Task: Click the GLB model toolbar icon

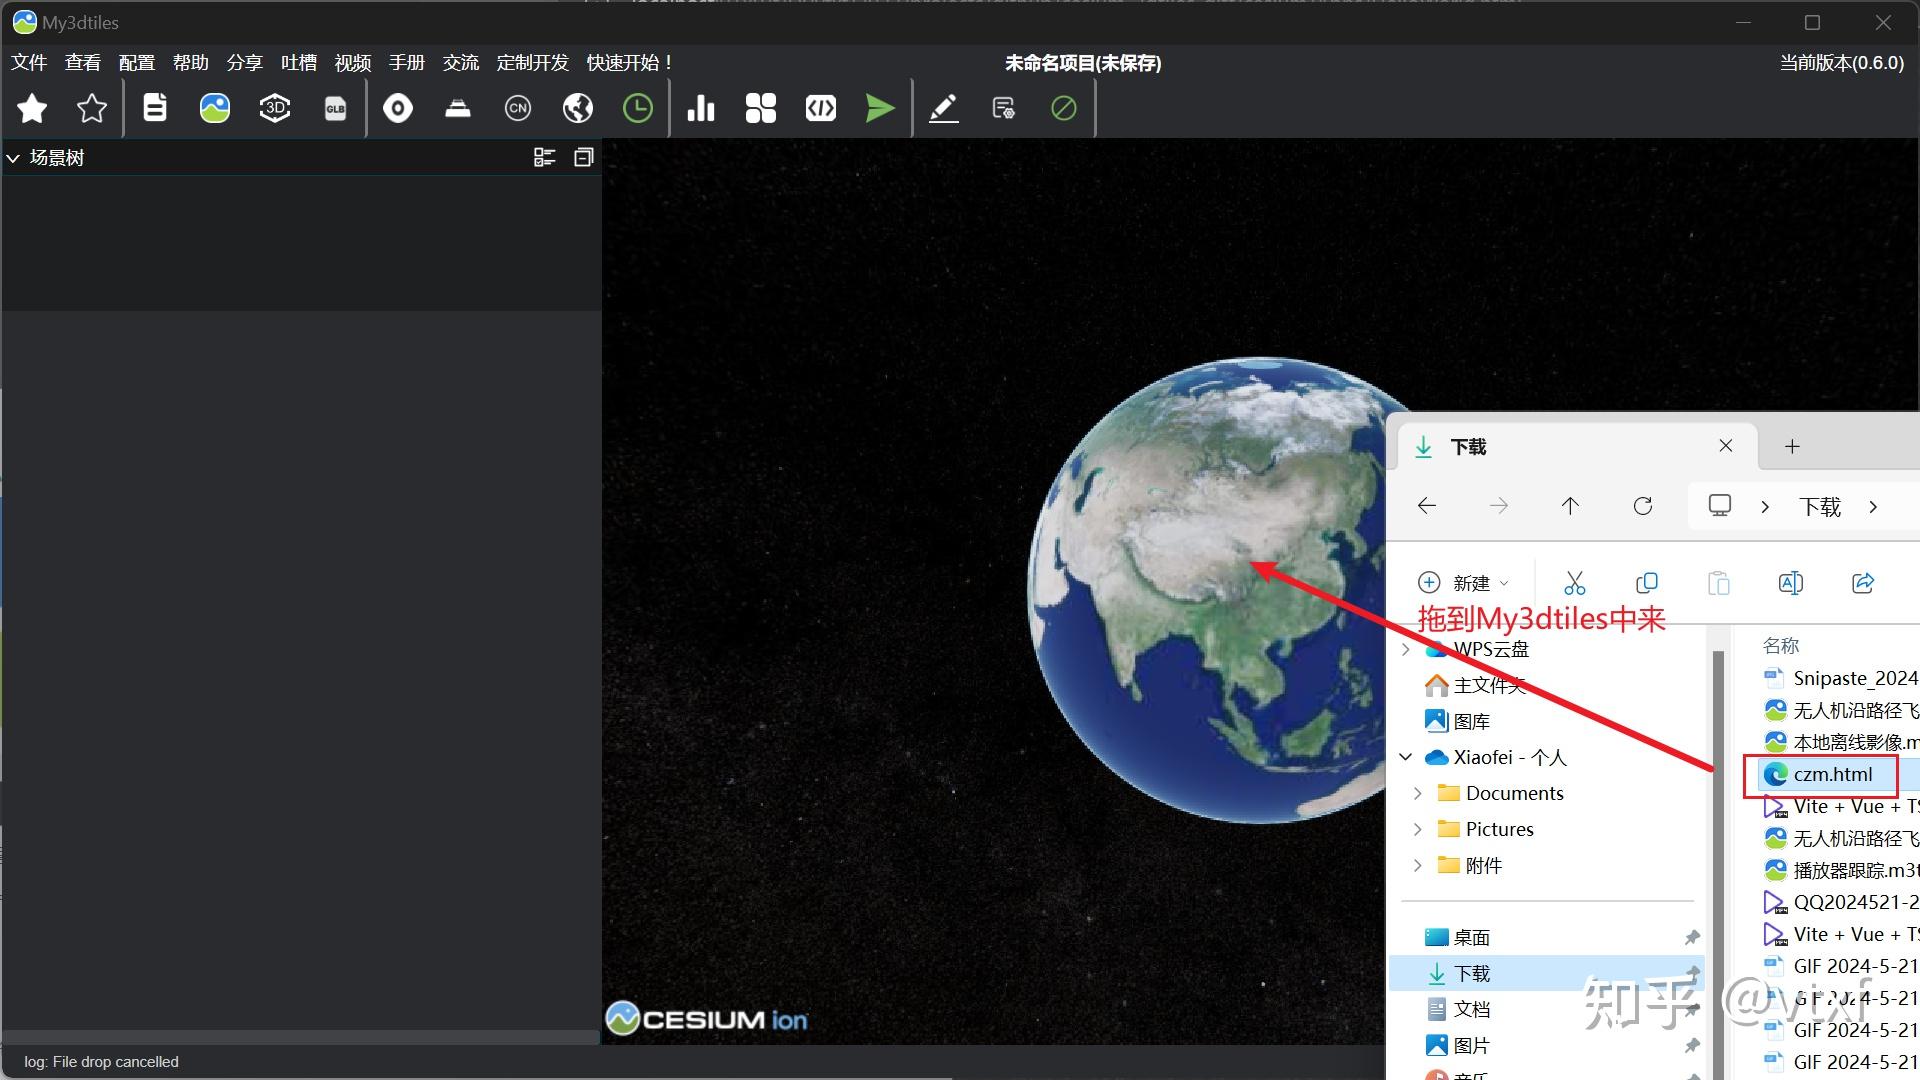Action: pyautogui.click(x=335, y=108)
